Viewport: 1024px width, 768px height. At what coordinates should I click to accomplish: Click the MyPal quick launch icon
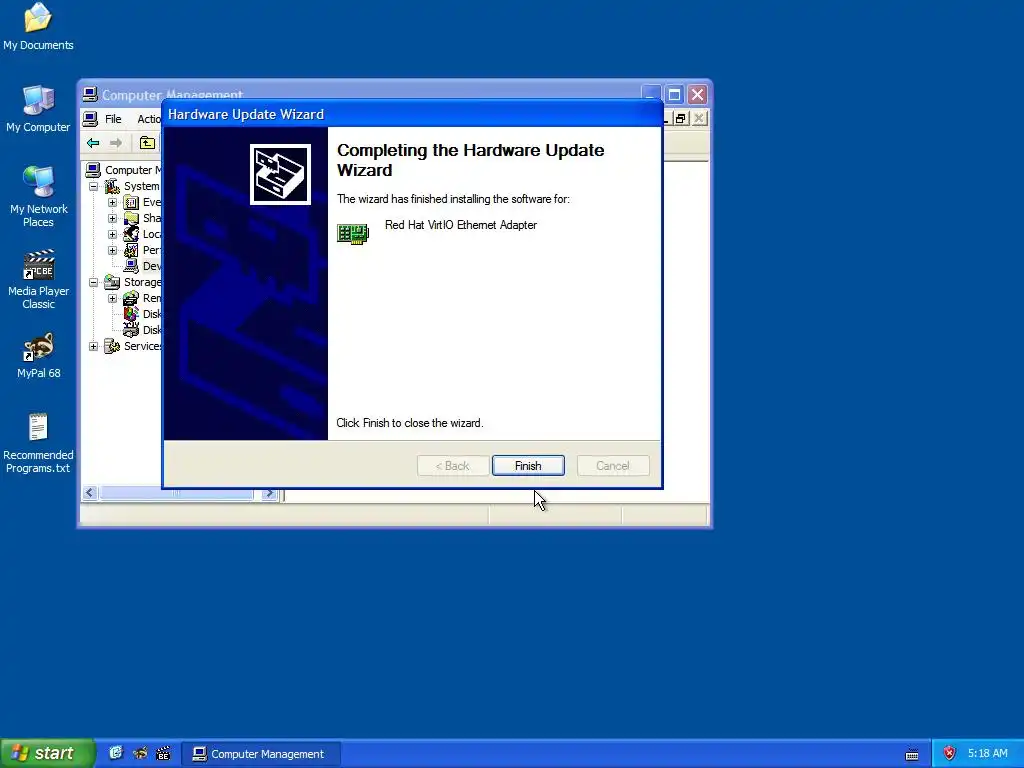point(139,754)
